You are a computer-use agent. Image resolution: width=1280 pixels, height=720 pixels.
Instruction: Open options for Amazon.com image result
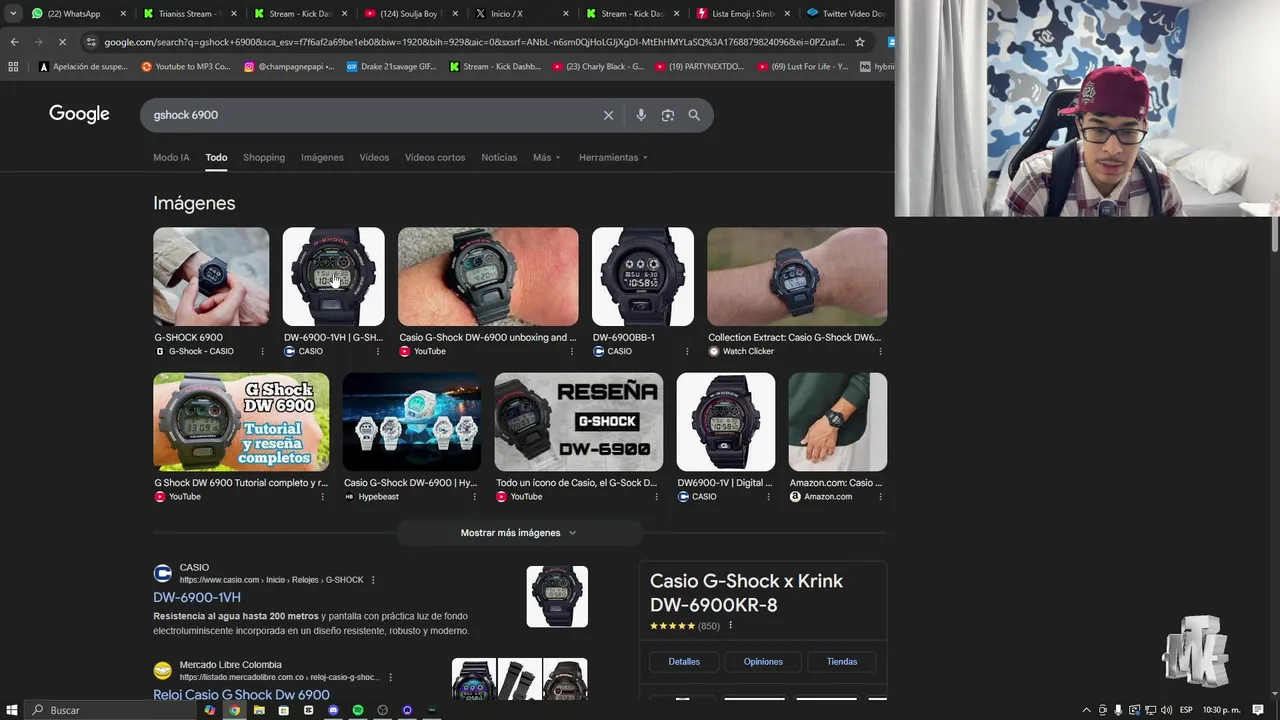(x=880, y=497)
